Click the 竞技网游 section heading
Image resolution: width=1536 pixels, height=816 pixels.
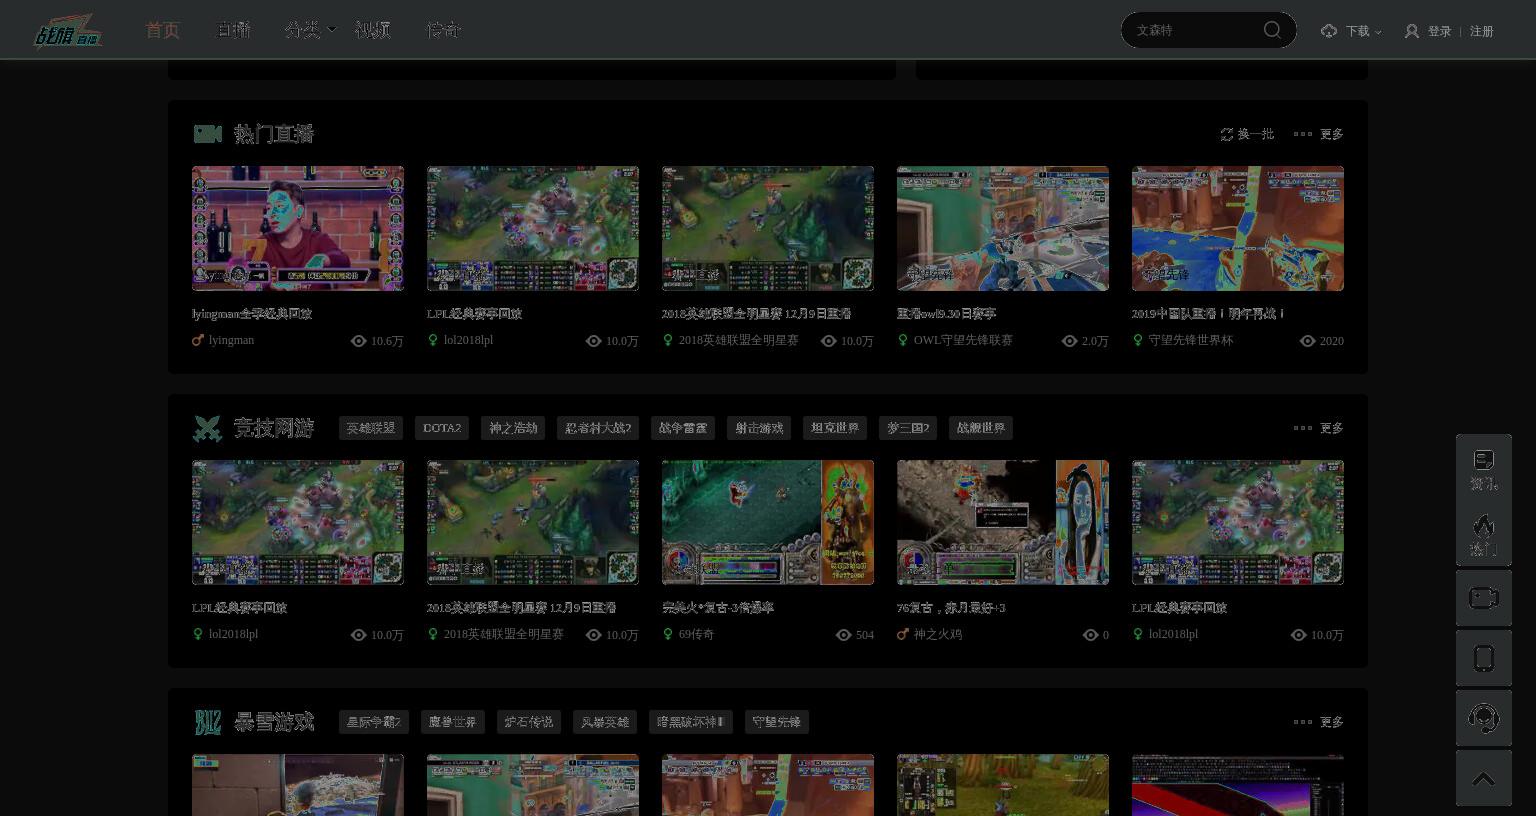coord(274,428)
